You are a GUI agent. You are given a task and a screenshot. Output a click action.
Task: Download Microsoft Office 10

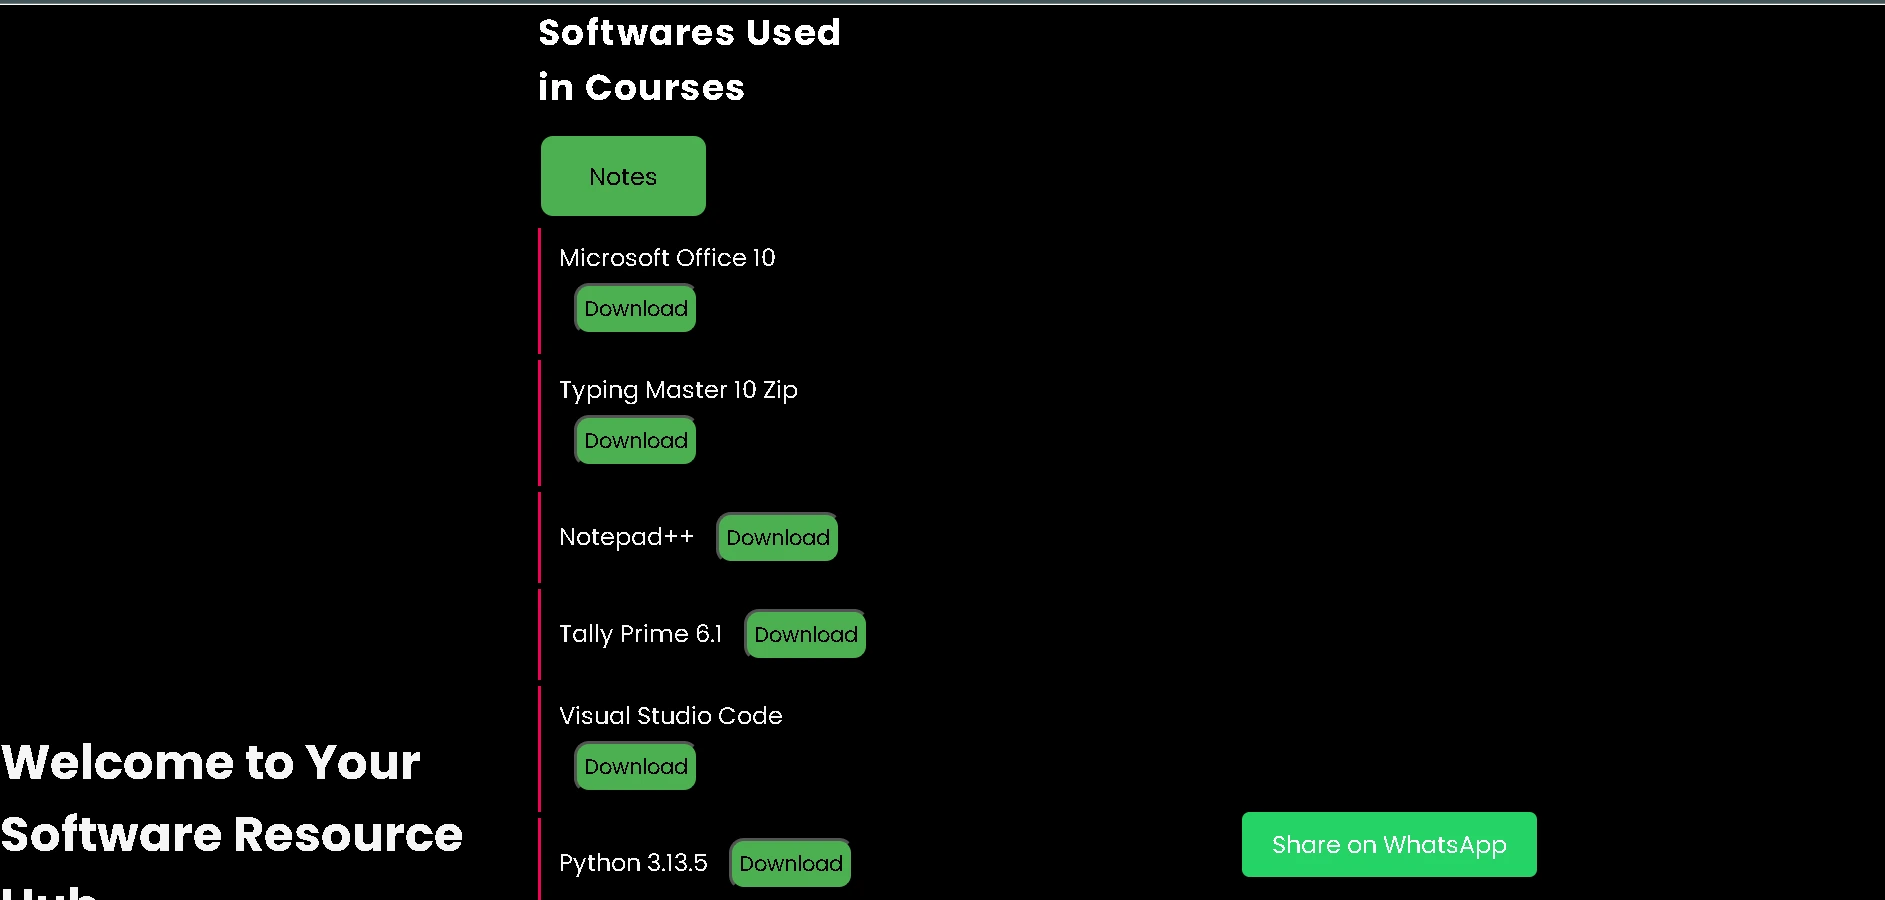tap(635, 308)
